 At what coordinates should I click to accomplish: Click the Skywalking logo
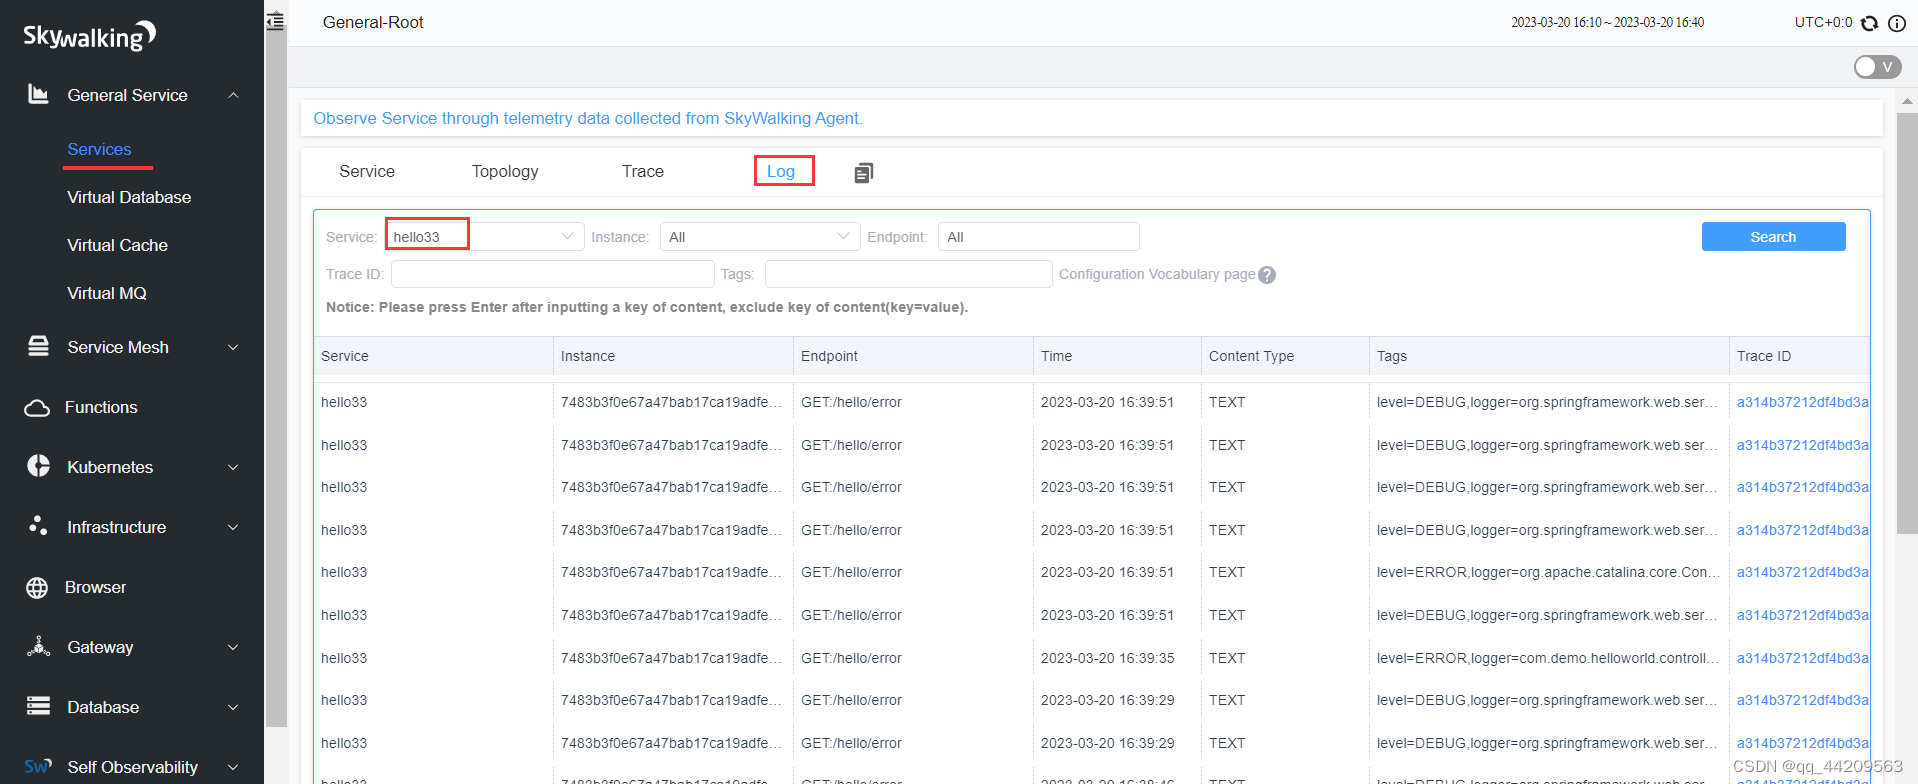(90, 36)
